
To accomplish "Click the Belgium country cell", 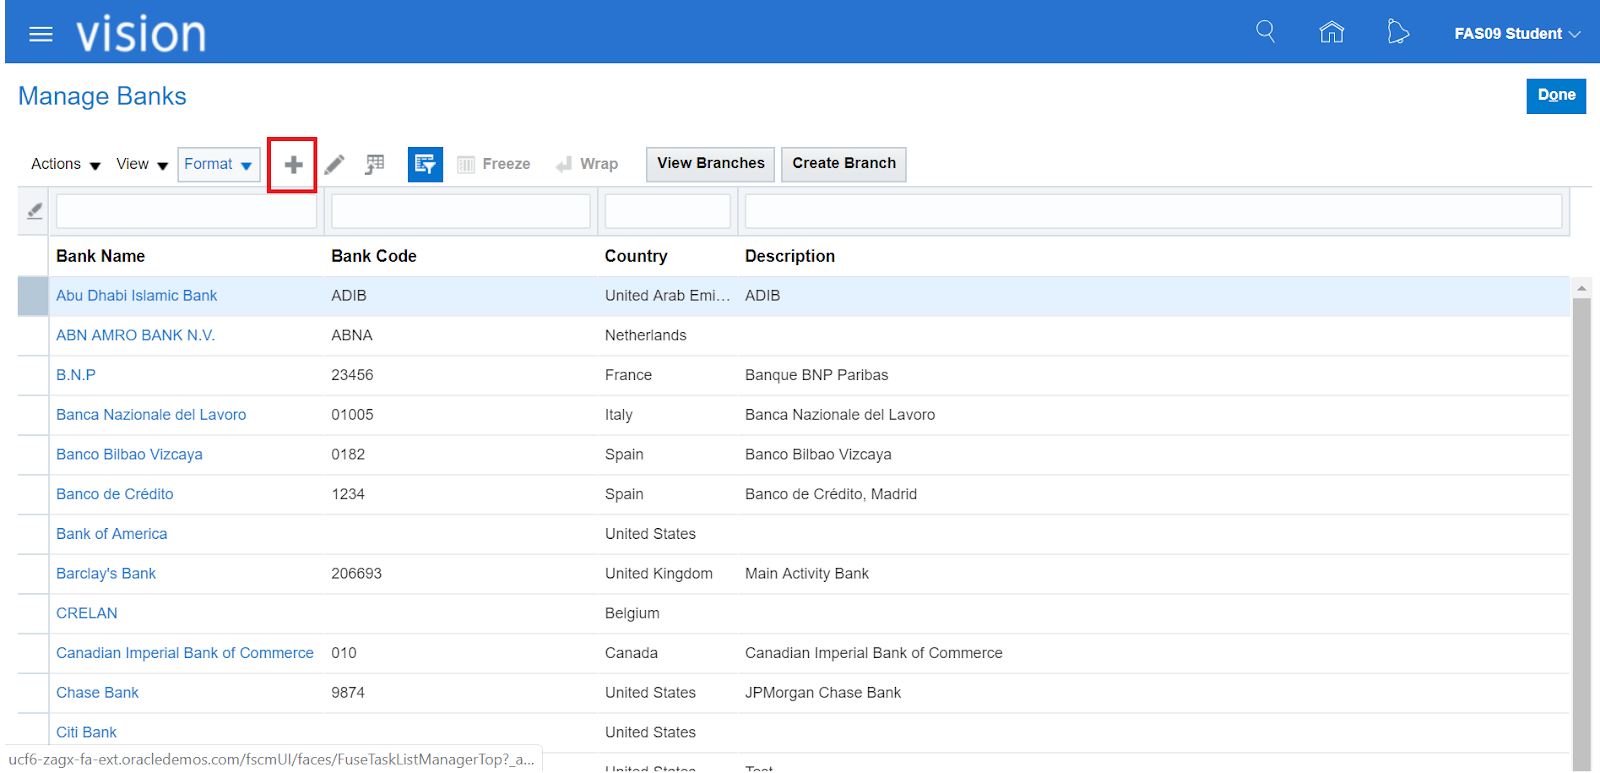I will pyautogui.click(x=632, y=614).
